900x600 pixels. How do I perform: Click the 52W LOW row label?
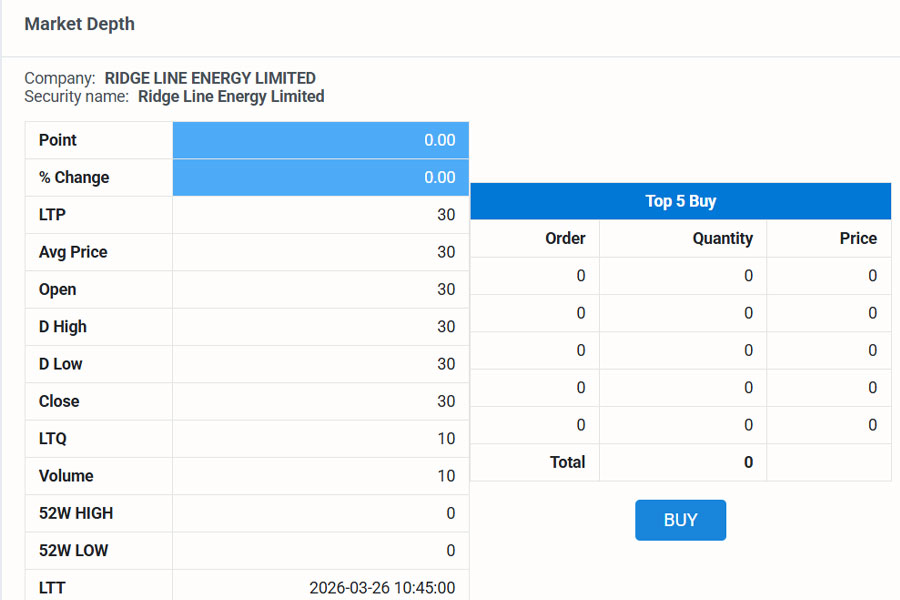click(74, 550)
